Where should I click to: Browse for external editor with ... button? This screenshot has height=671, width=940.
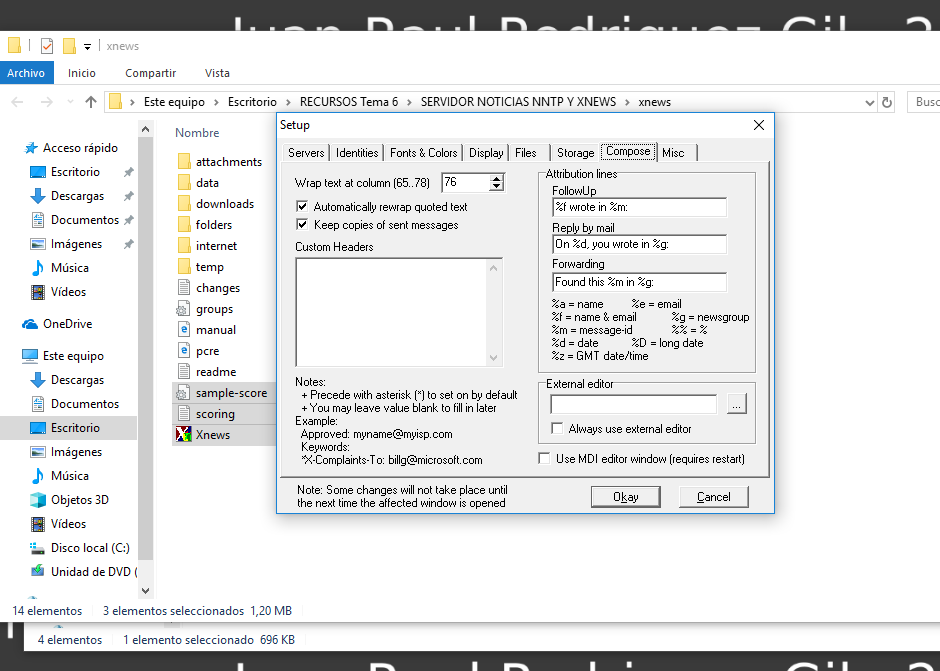[x=736, y=404]
